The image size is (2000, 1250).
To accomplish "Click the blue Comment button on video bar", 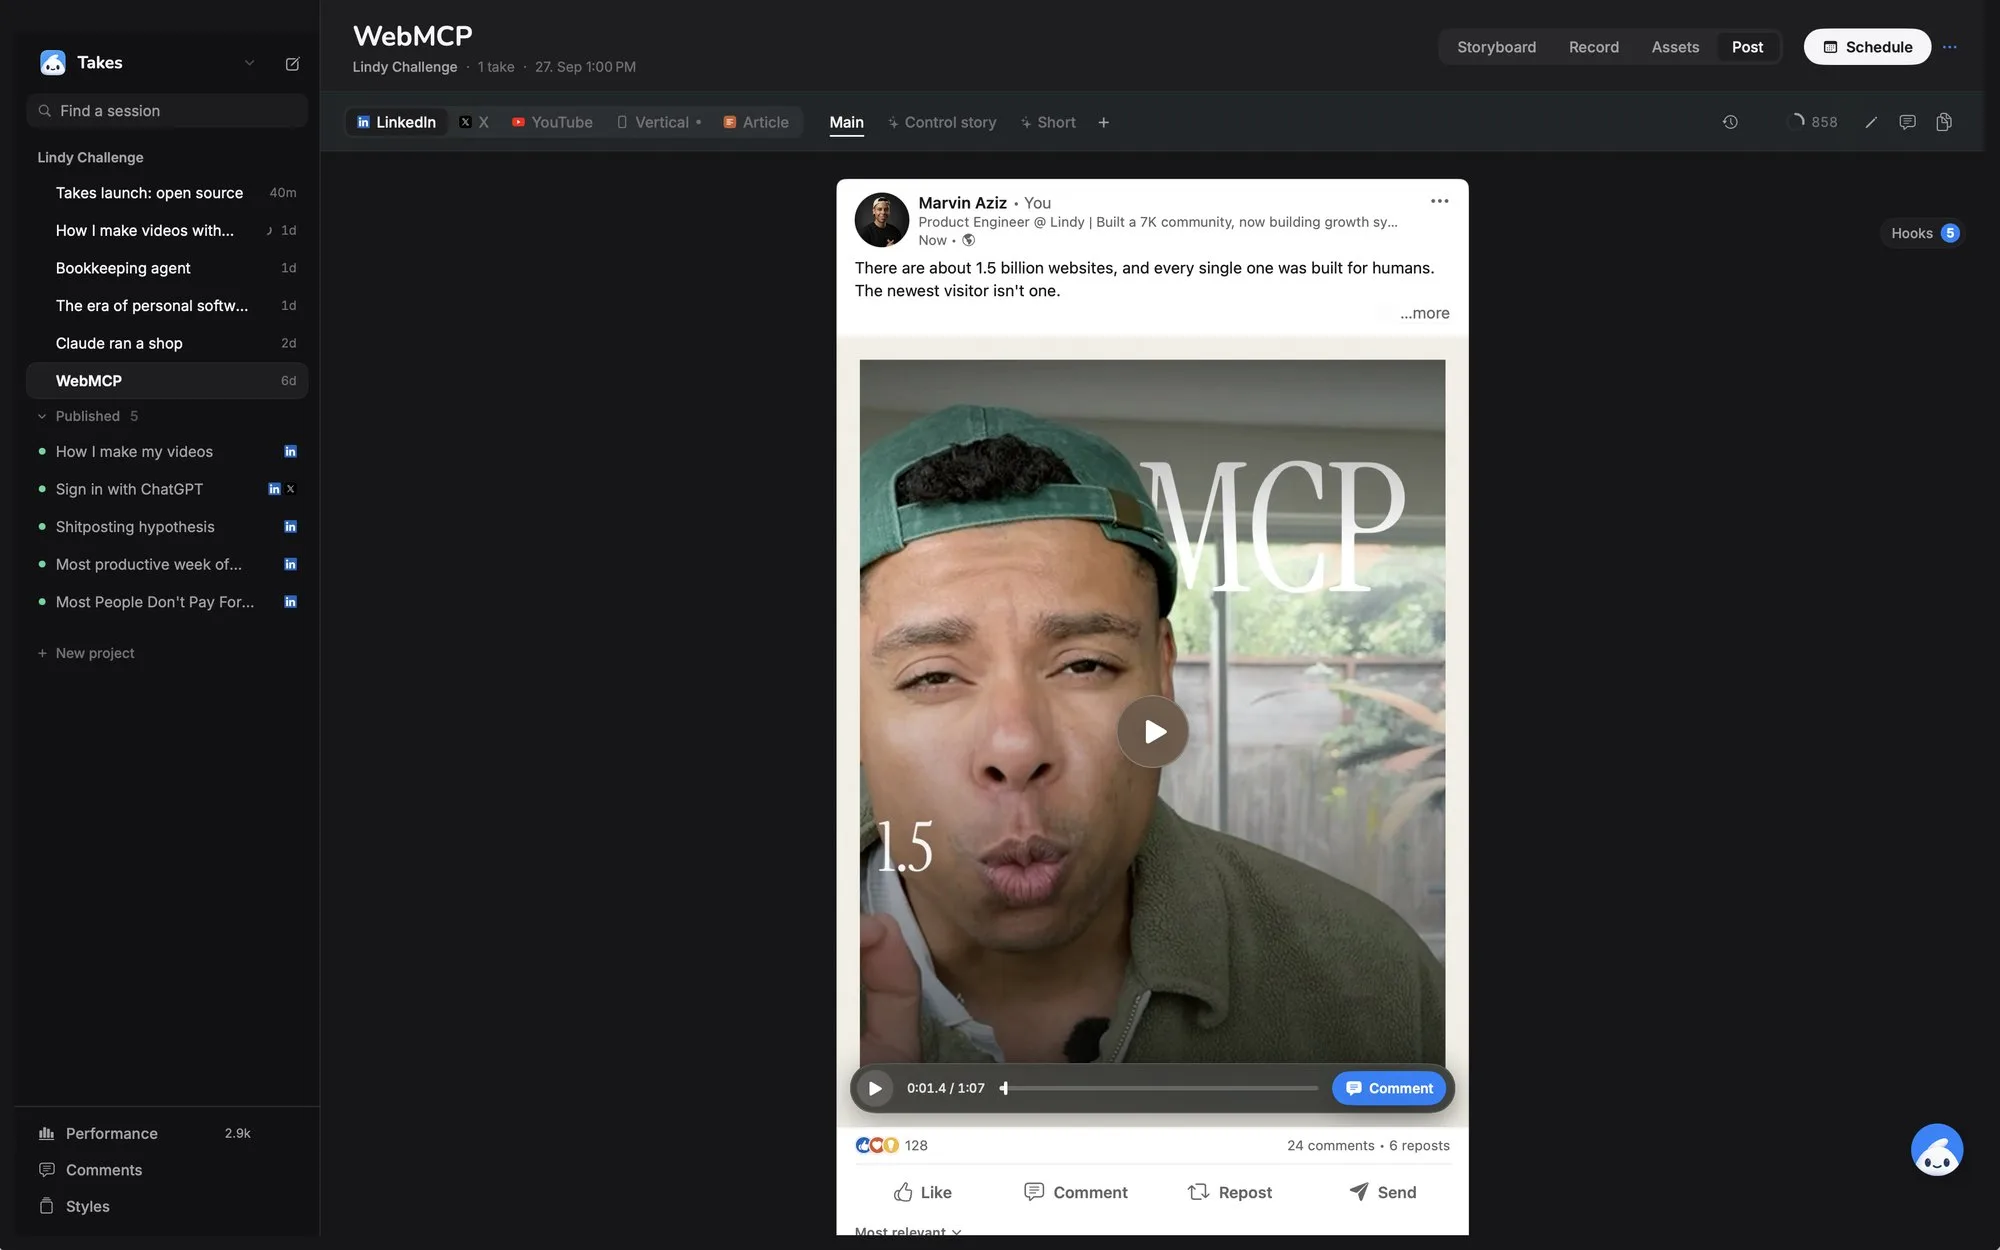I will [1389, 1088].
